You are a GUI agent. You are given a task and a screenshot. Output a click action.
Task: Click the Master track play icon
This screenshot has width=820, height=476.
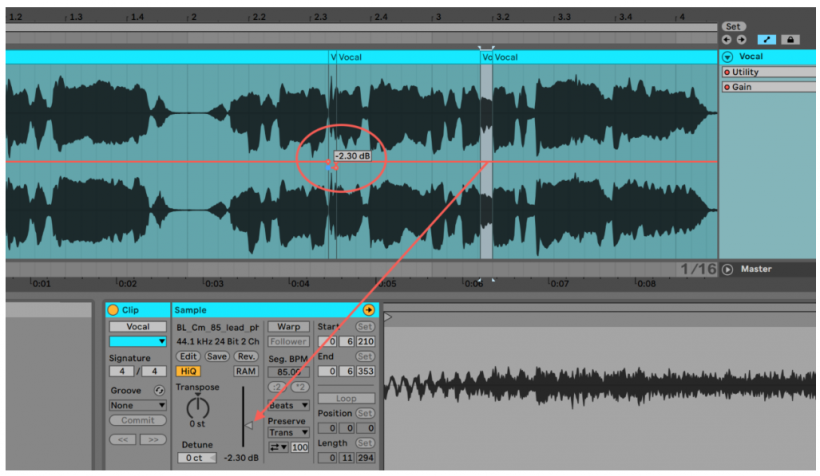(727, 269)
